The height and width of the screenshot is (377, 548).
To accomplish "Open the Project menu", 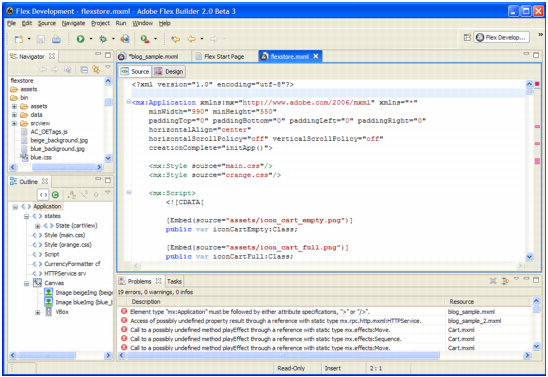I will 100,23.
